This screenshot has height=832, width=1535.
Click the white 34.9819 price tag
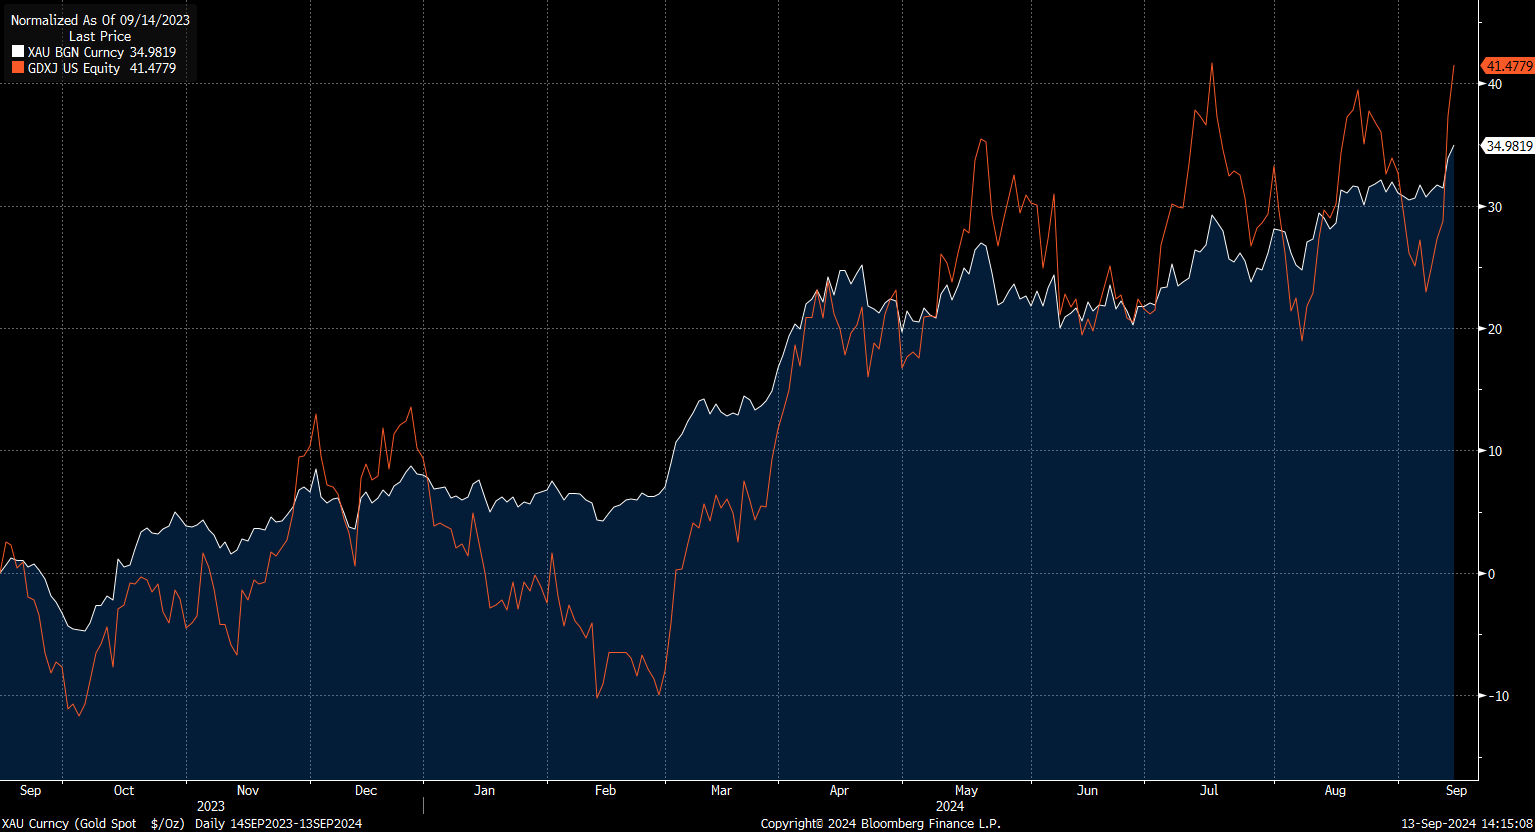point(1508,146)
